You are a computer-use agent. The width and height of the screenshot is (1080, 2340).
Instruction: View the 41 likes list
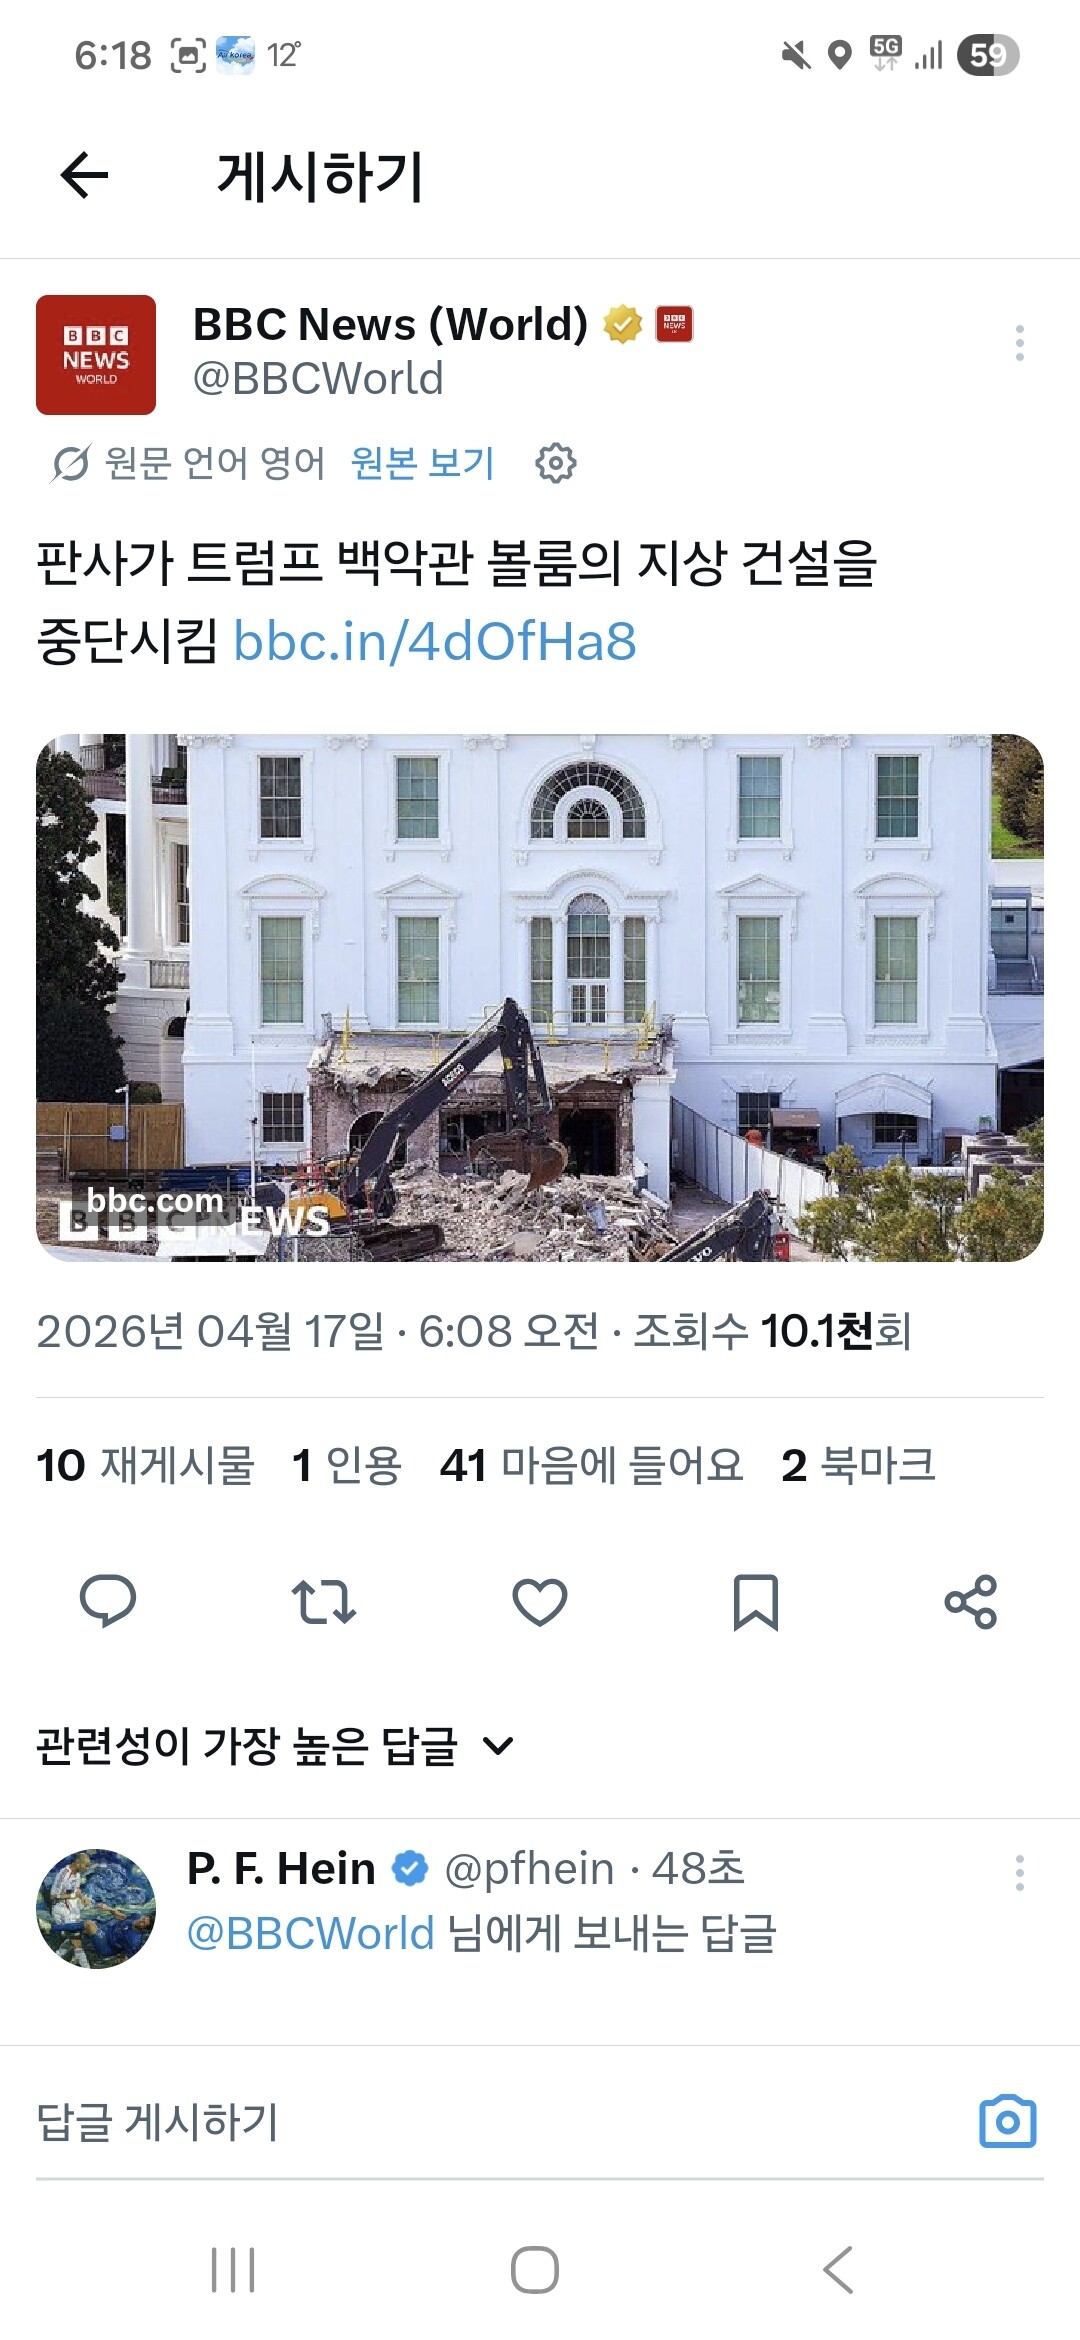(x=592, y=1465)
